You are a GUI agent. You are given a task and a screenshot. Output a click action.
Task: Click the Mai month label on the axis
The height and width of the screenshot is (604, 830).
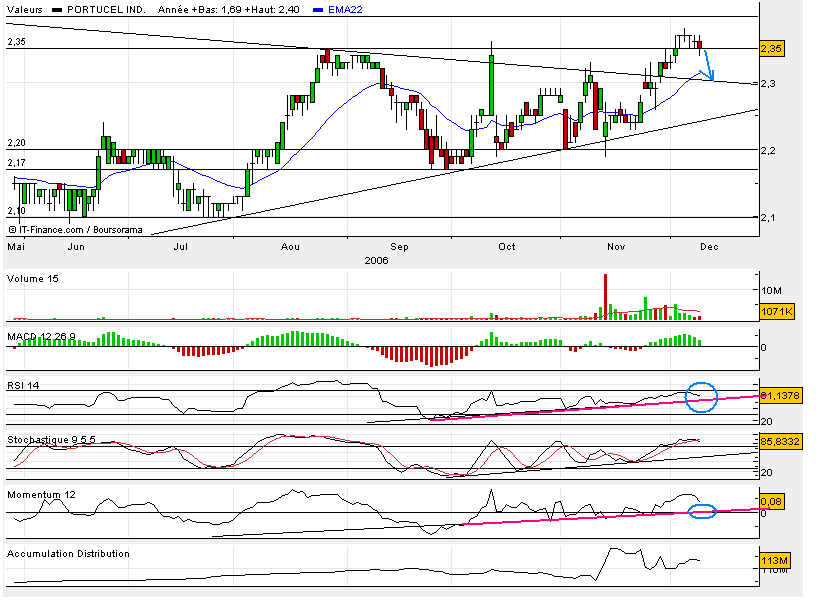tap(16, 247)
